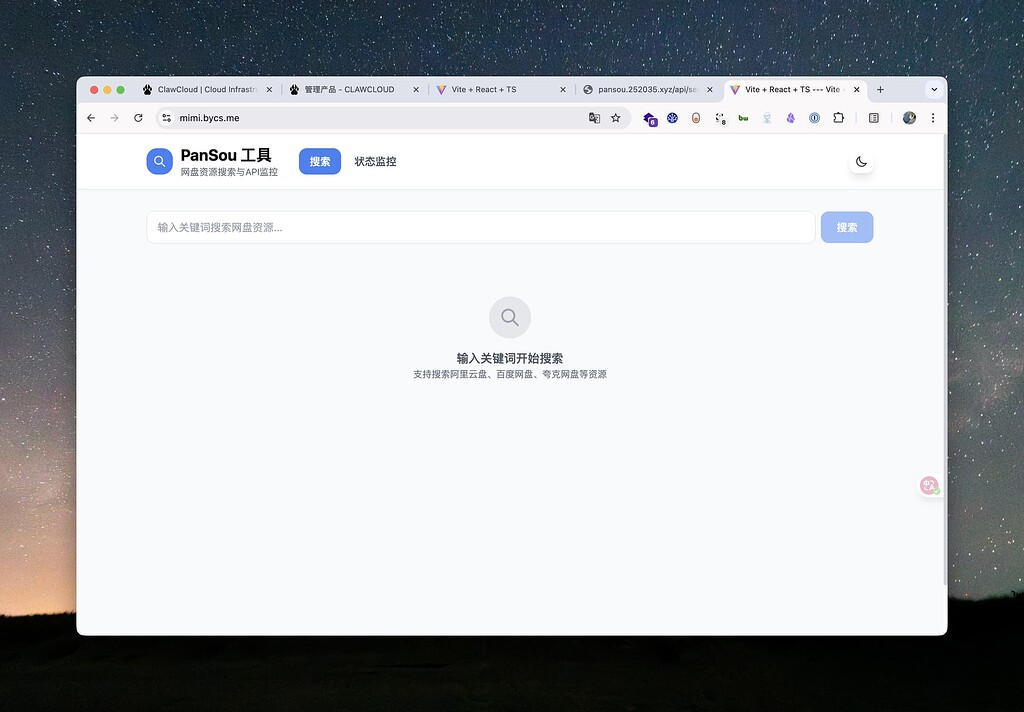The width and height of the screenshot is (1024, 712).
Task: Click the 输入关键词开始搜索 heading text
Action: point(510,358)
